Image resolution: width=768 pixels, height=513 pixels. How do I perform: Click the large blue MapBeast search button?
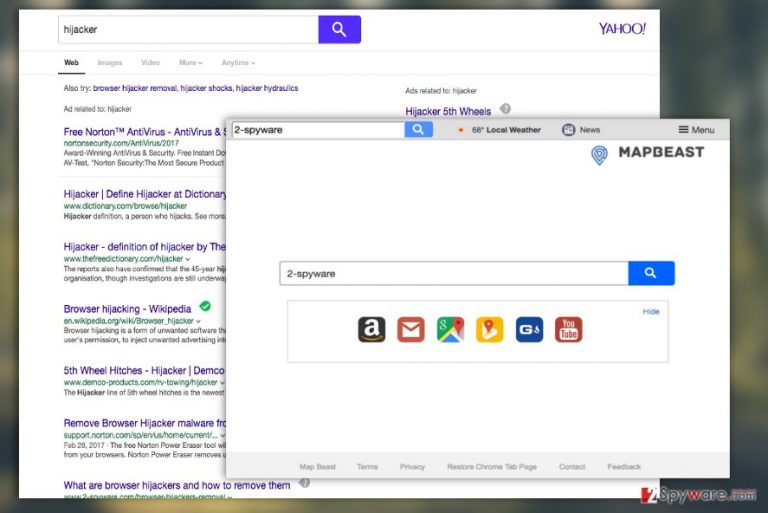tap(651, 273)
